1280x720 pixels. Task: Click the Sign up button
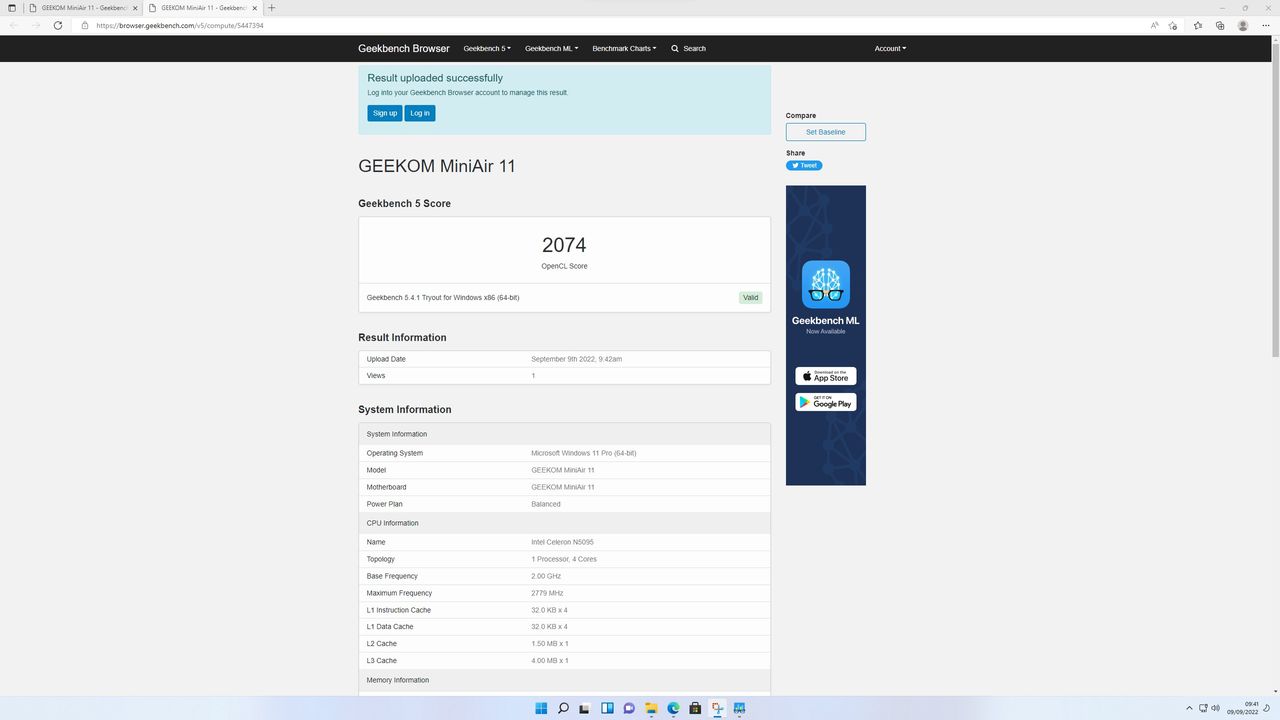point(385,113)
